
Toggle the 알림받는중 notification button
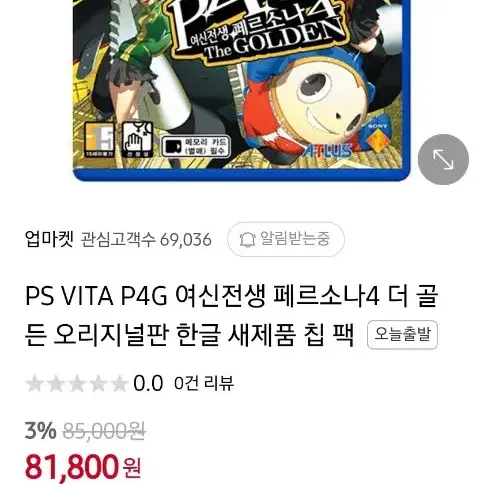point(286,239)
